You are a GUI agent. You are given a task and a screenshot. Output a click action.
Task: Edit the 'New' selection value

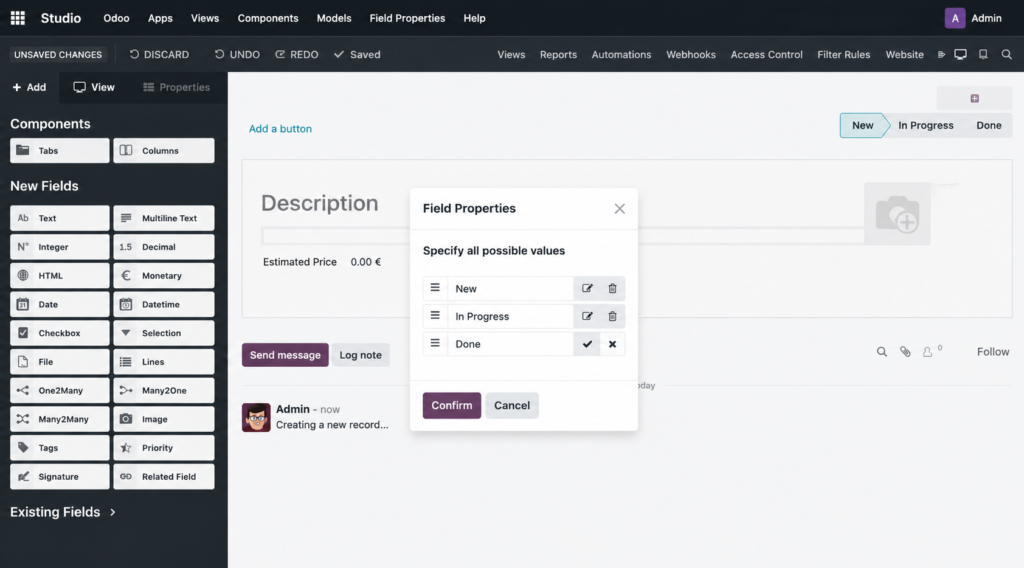pyautogui.click(x=587, y=289)
